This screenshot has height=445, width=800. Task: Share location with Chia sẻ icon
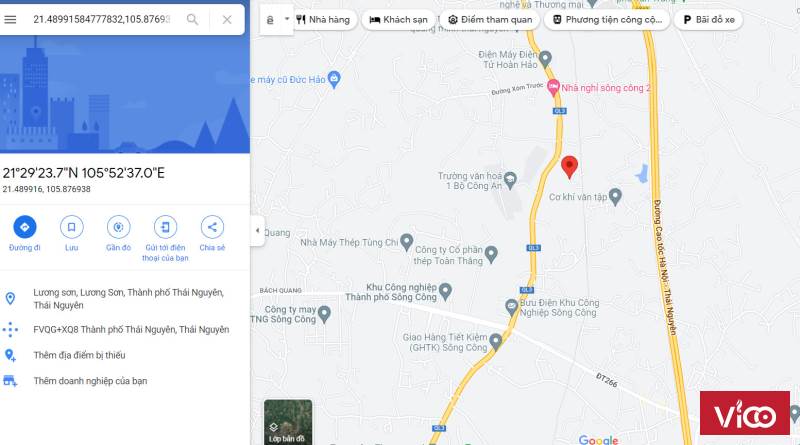point(212,234)
